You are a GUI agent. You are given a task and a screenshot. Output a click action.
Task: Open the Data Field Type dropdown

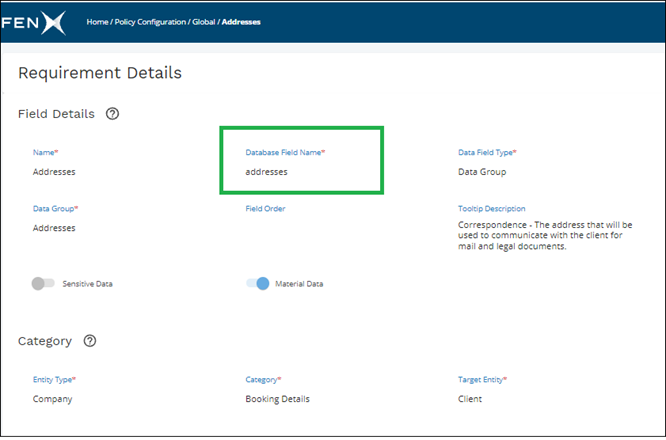481,172
